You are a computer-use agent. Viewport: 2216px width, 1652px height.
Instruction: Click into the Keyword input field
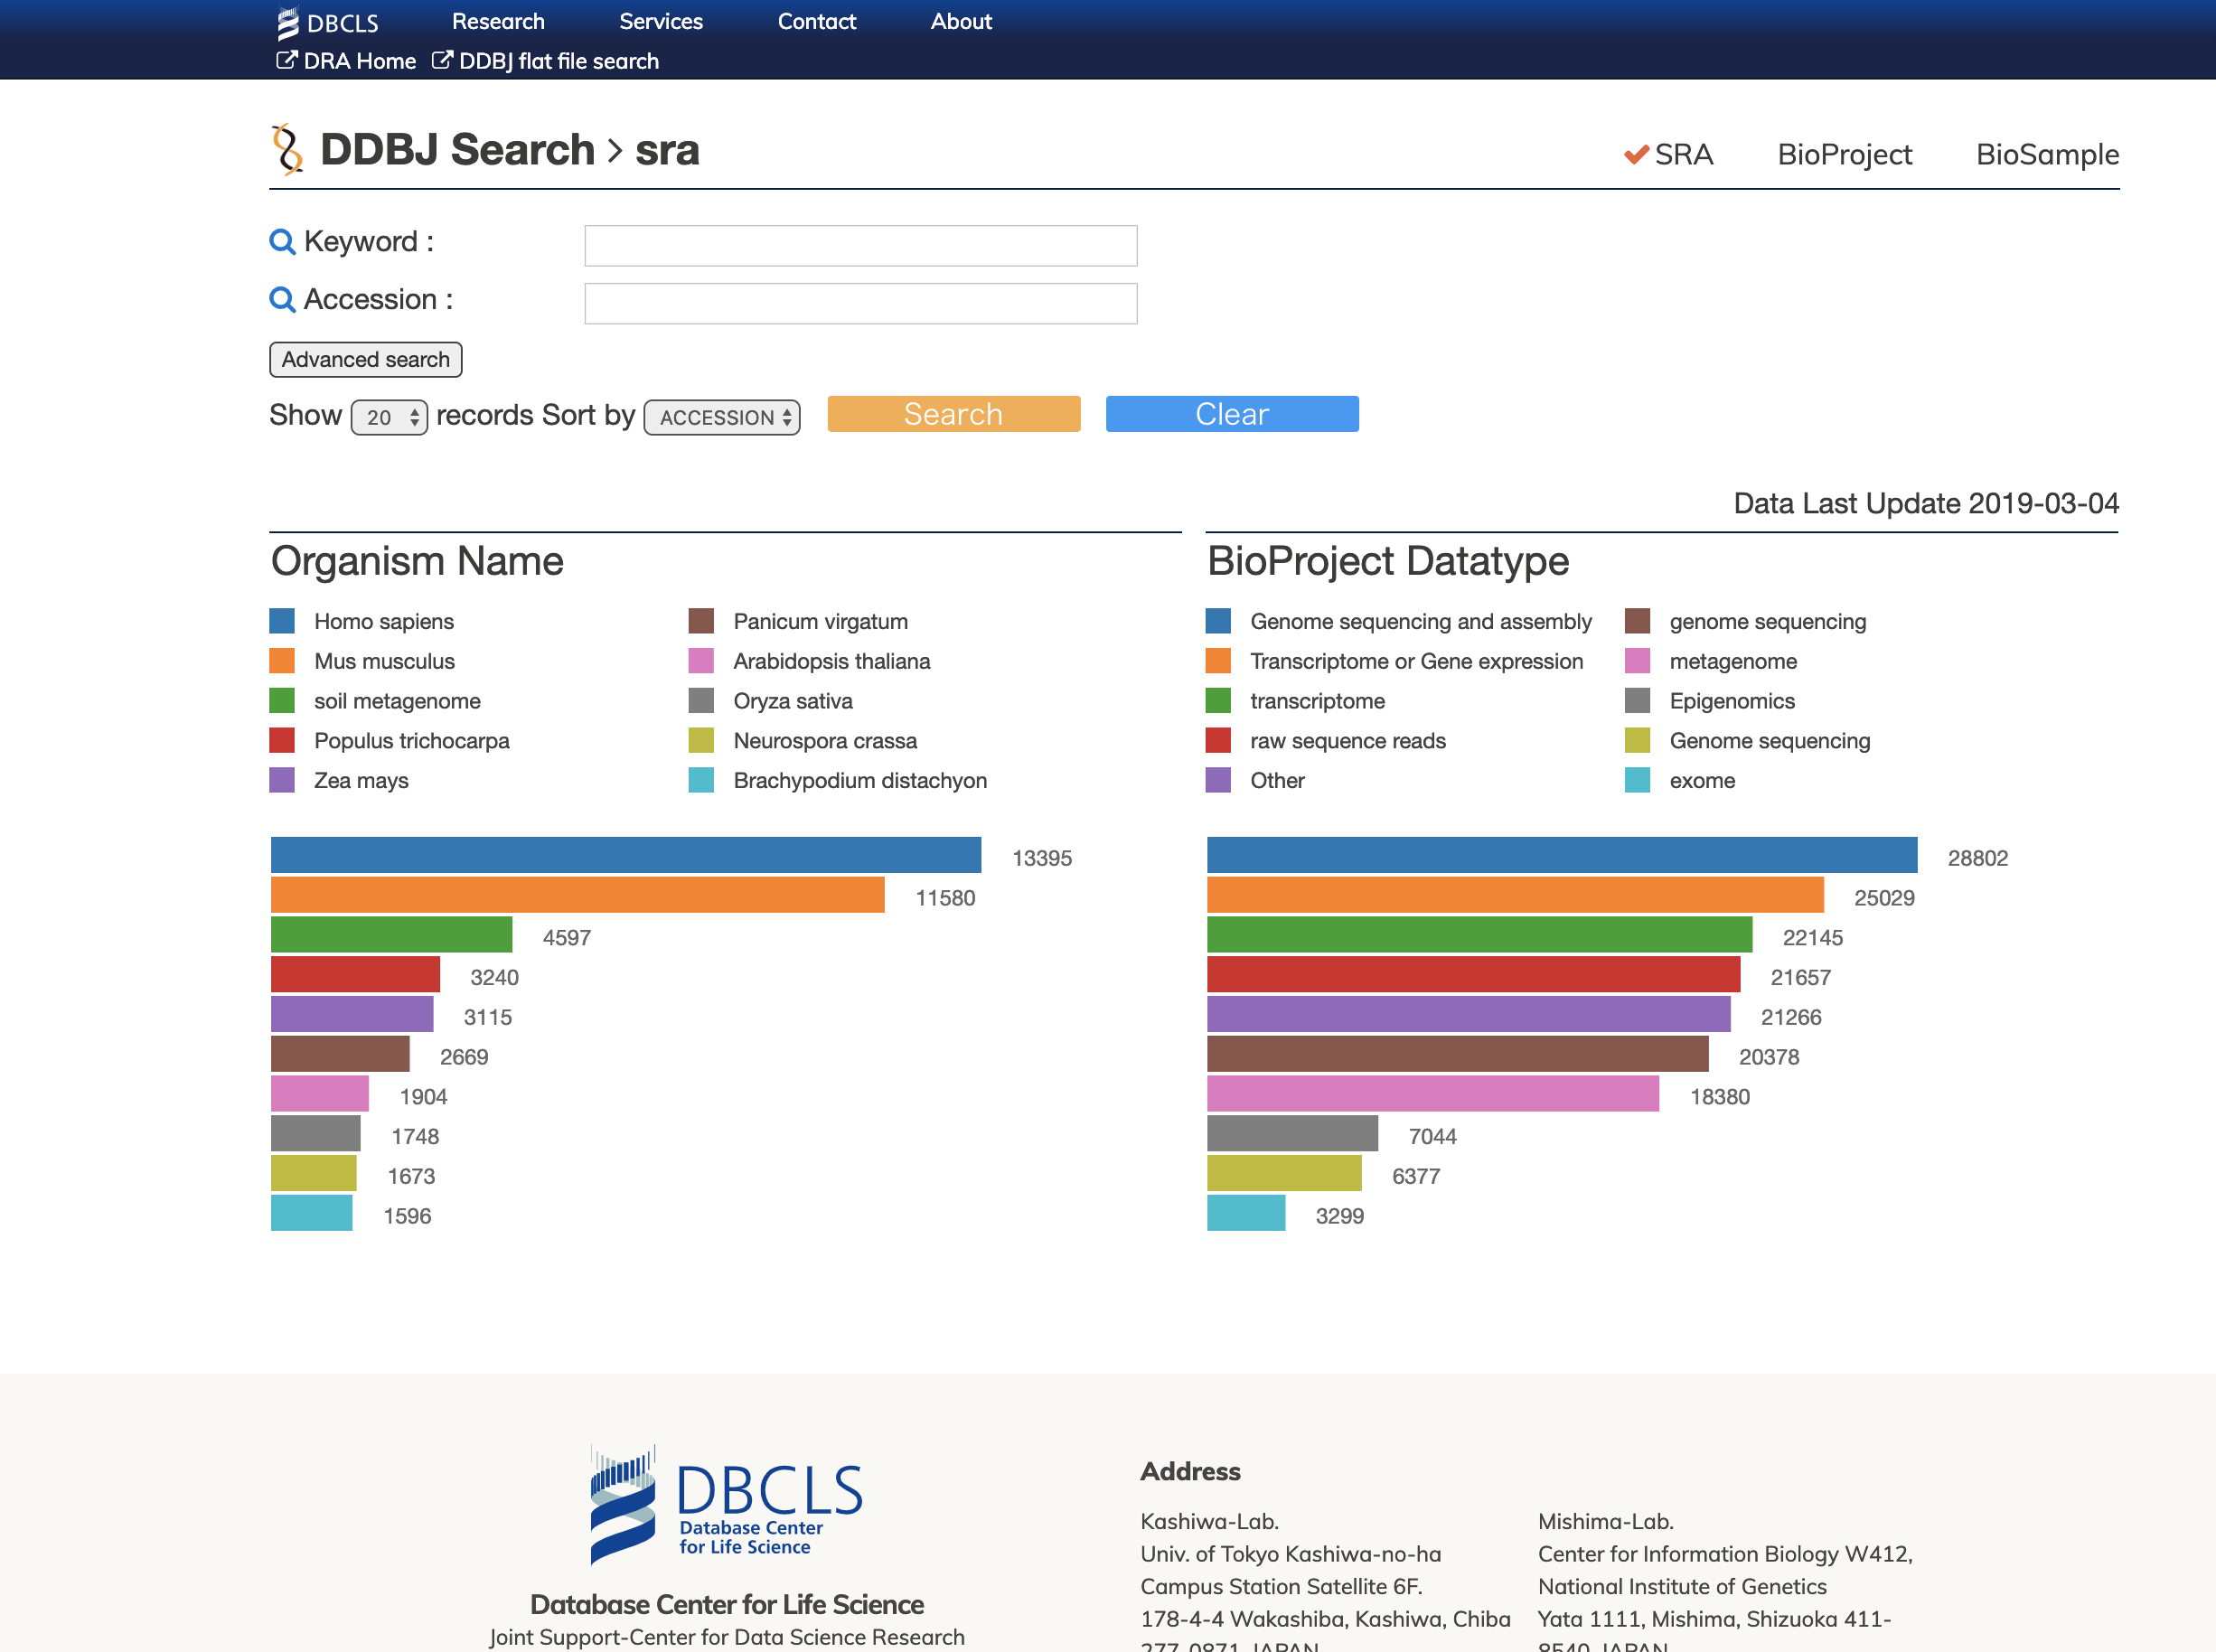point(860,246)
